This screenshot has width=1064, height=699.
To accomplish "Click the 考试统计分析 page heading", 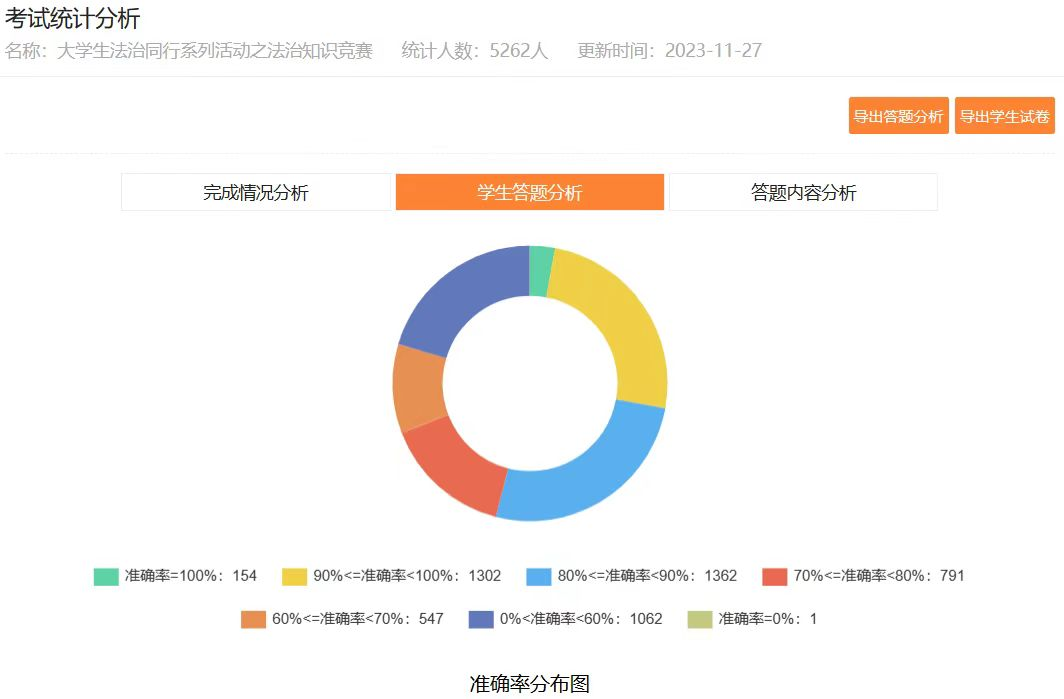I will [x=72, y=18].
